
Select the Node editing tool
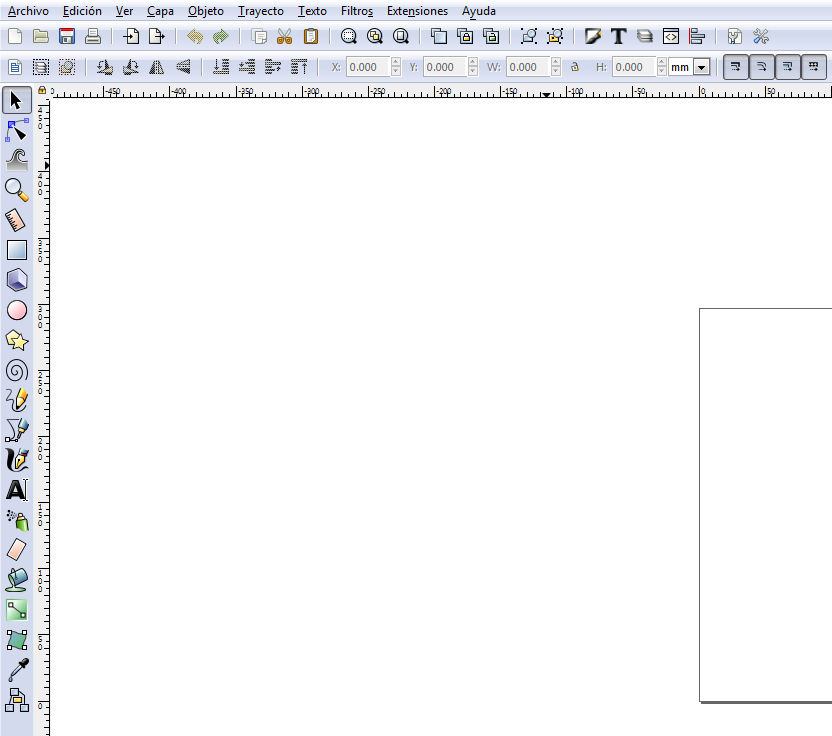click(14, 129)
